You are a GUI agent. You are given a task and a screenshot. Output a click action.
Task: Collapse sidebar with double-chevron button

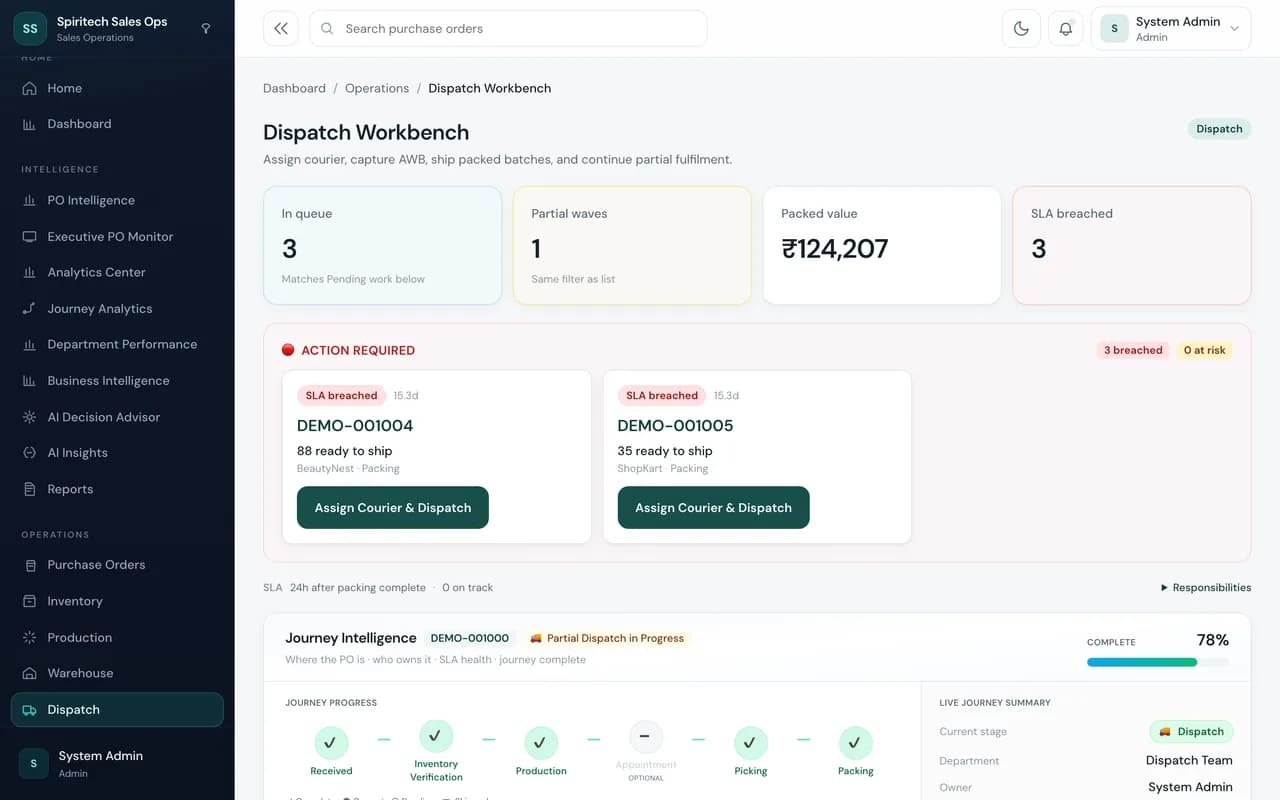click(281, 29)
